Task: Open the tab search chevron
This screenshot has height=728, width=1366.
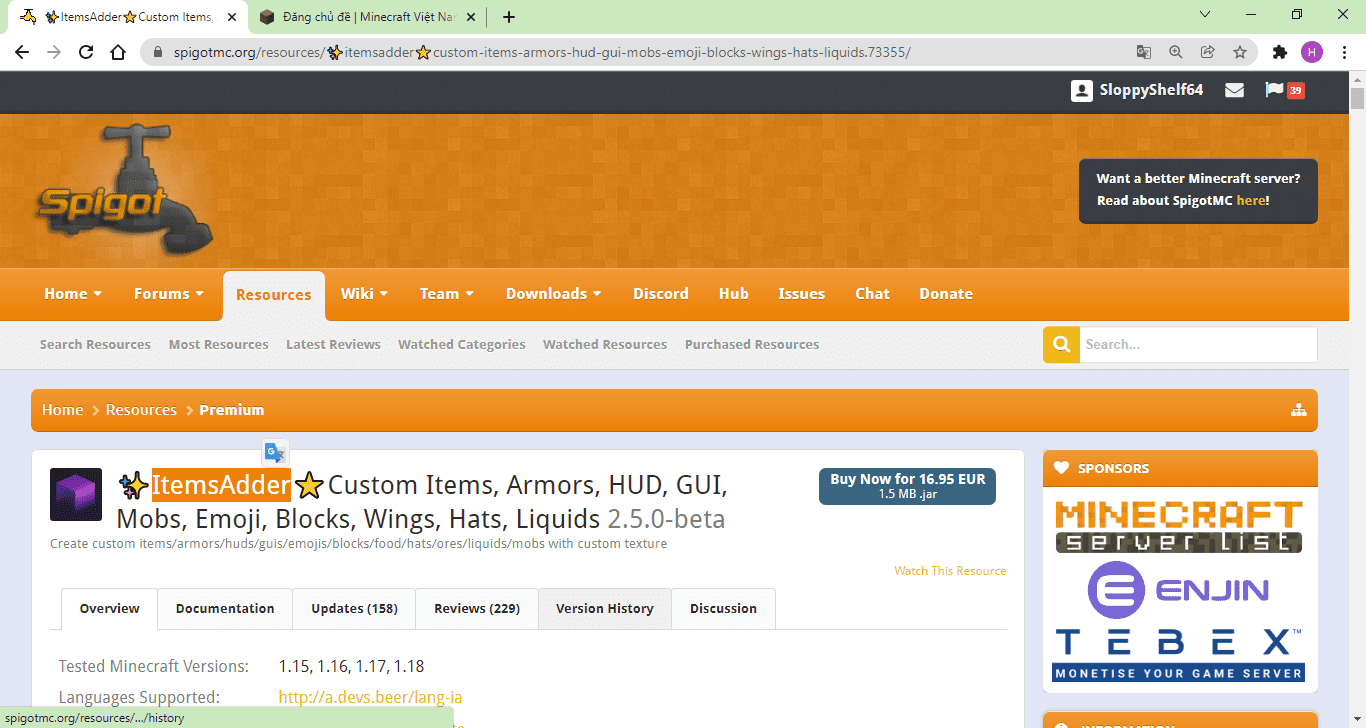Action: pos(1205,15)
